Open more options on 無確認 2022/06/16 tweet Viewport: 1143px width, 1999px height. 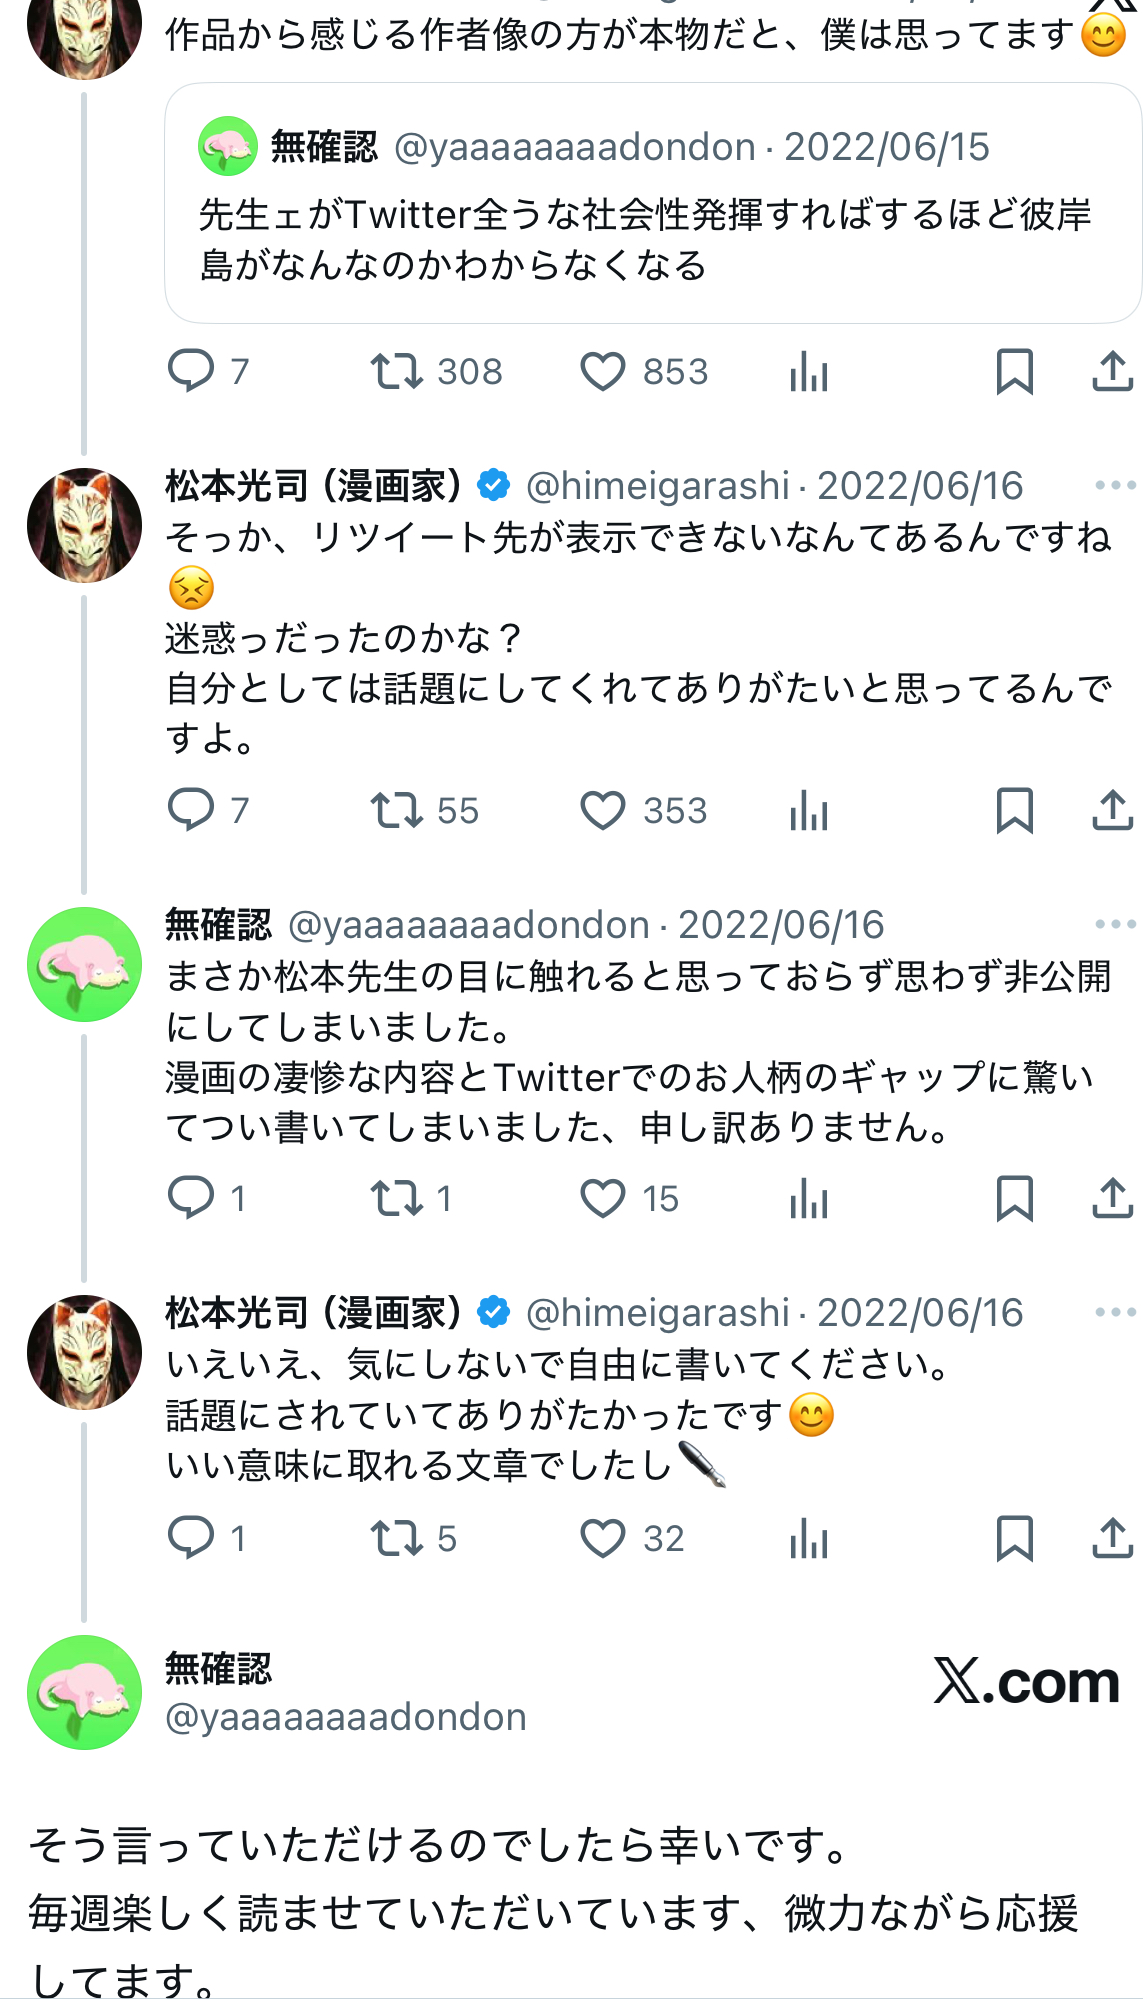coord(1115,924)
